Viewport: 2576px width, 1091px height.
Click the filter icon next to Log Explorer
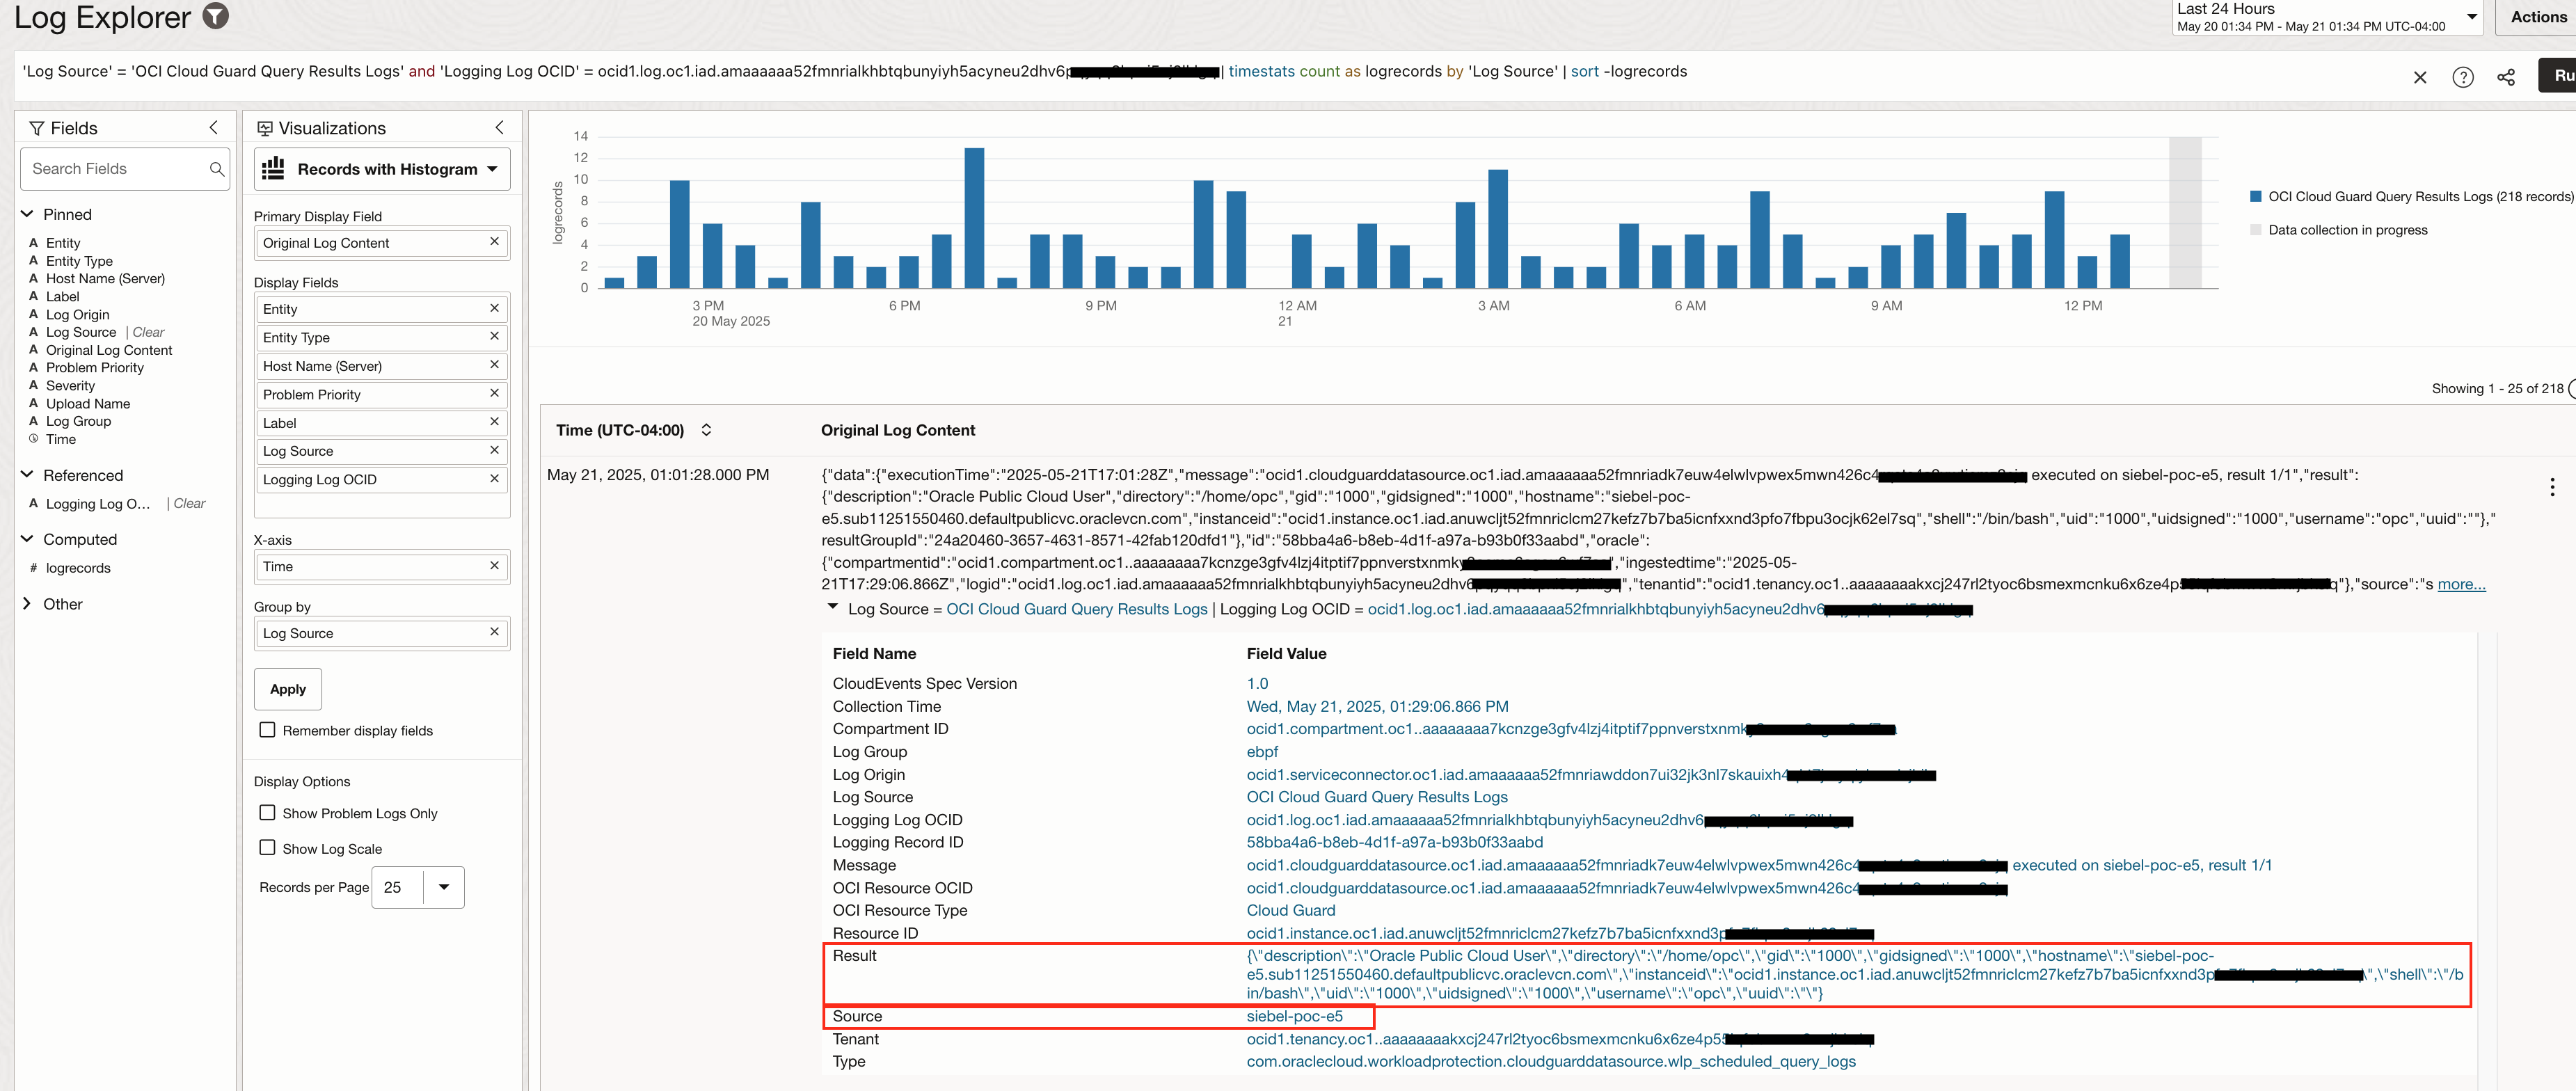(x=216, y=16)
